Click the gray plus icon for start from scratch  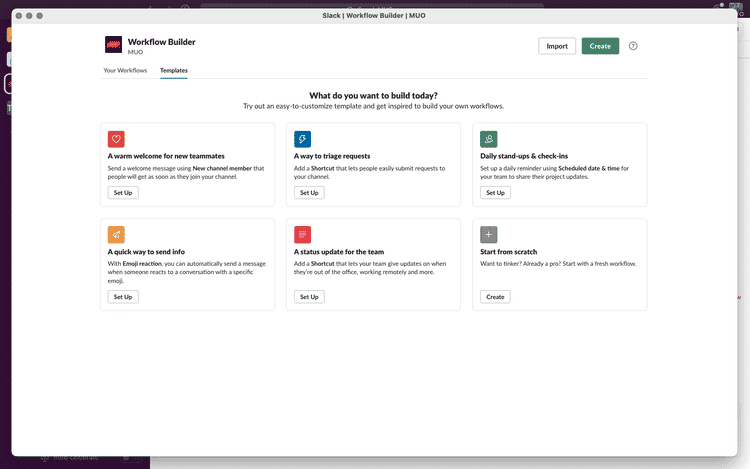coord(488,235)
